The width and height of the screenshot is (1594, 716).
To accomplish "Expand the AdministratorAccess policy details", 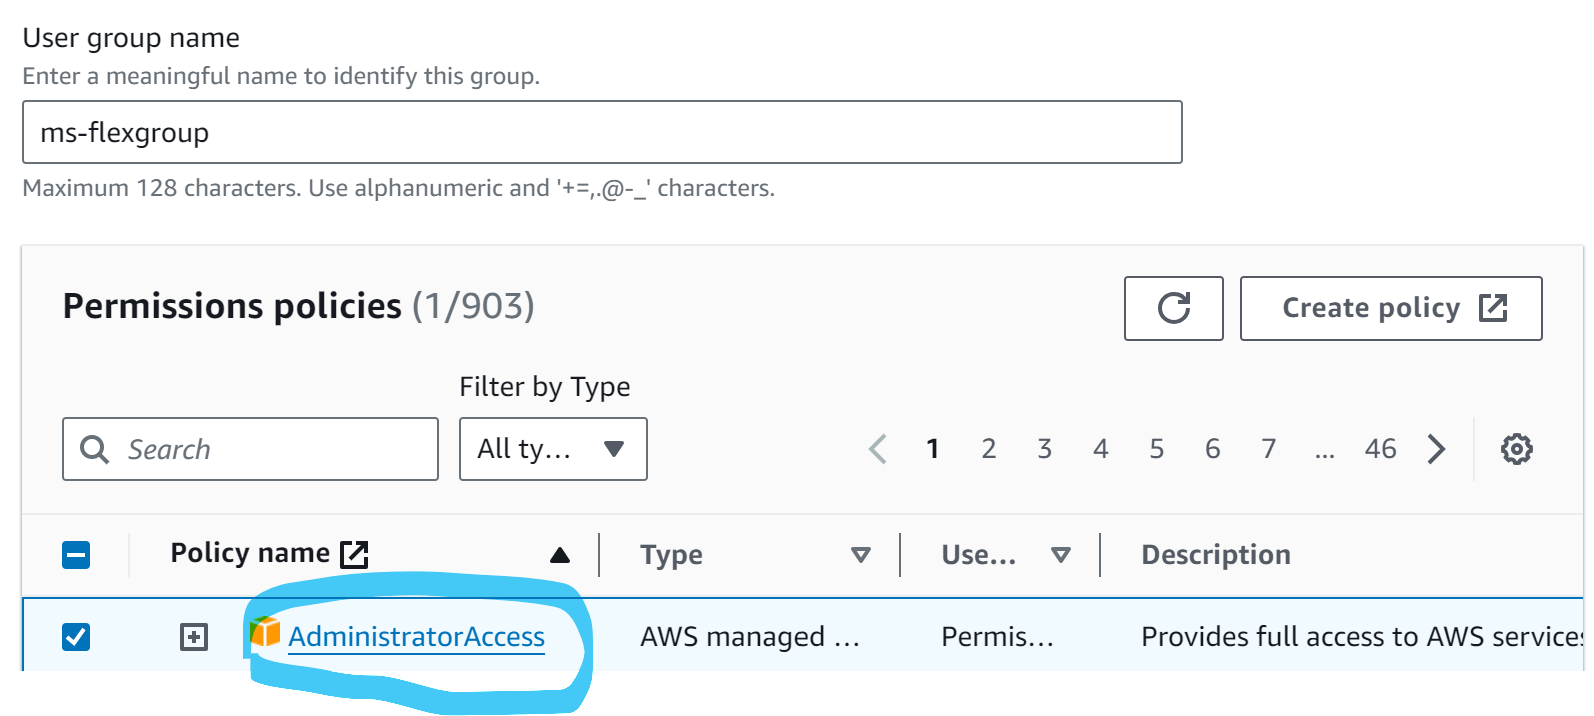I will click(194, 637).
